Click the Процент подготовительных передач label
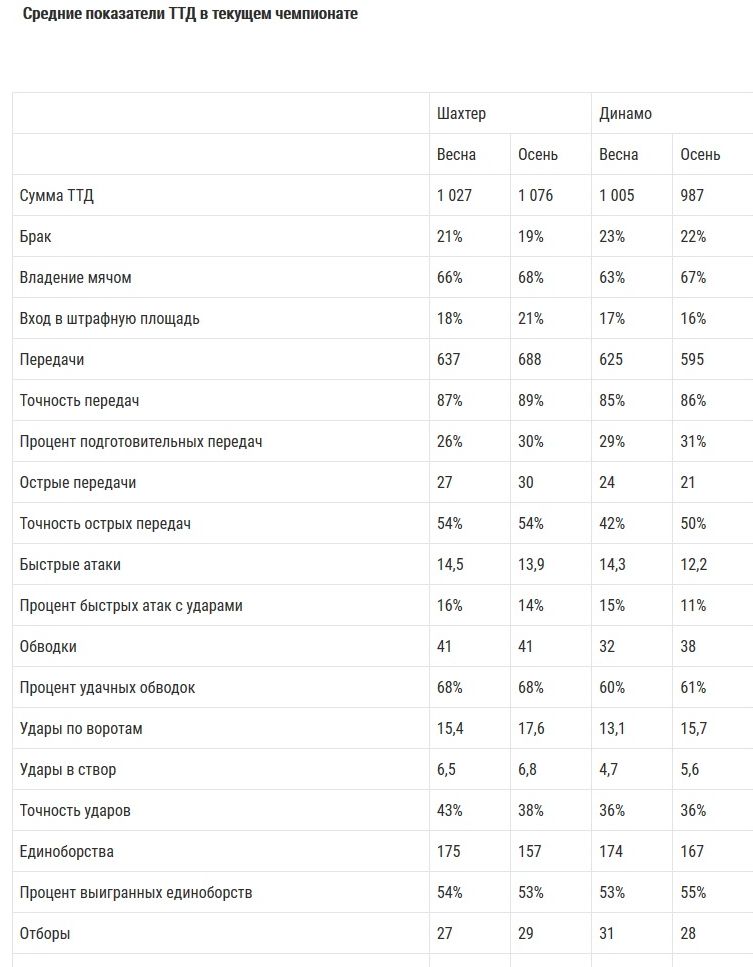Viewport: 753px width, 967px height. (x=141, y=442)
